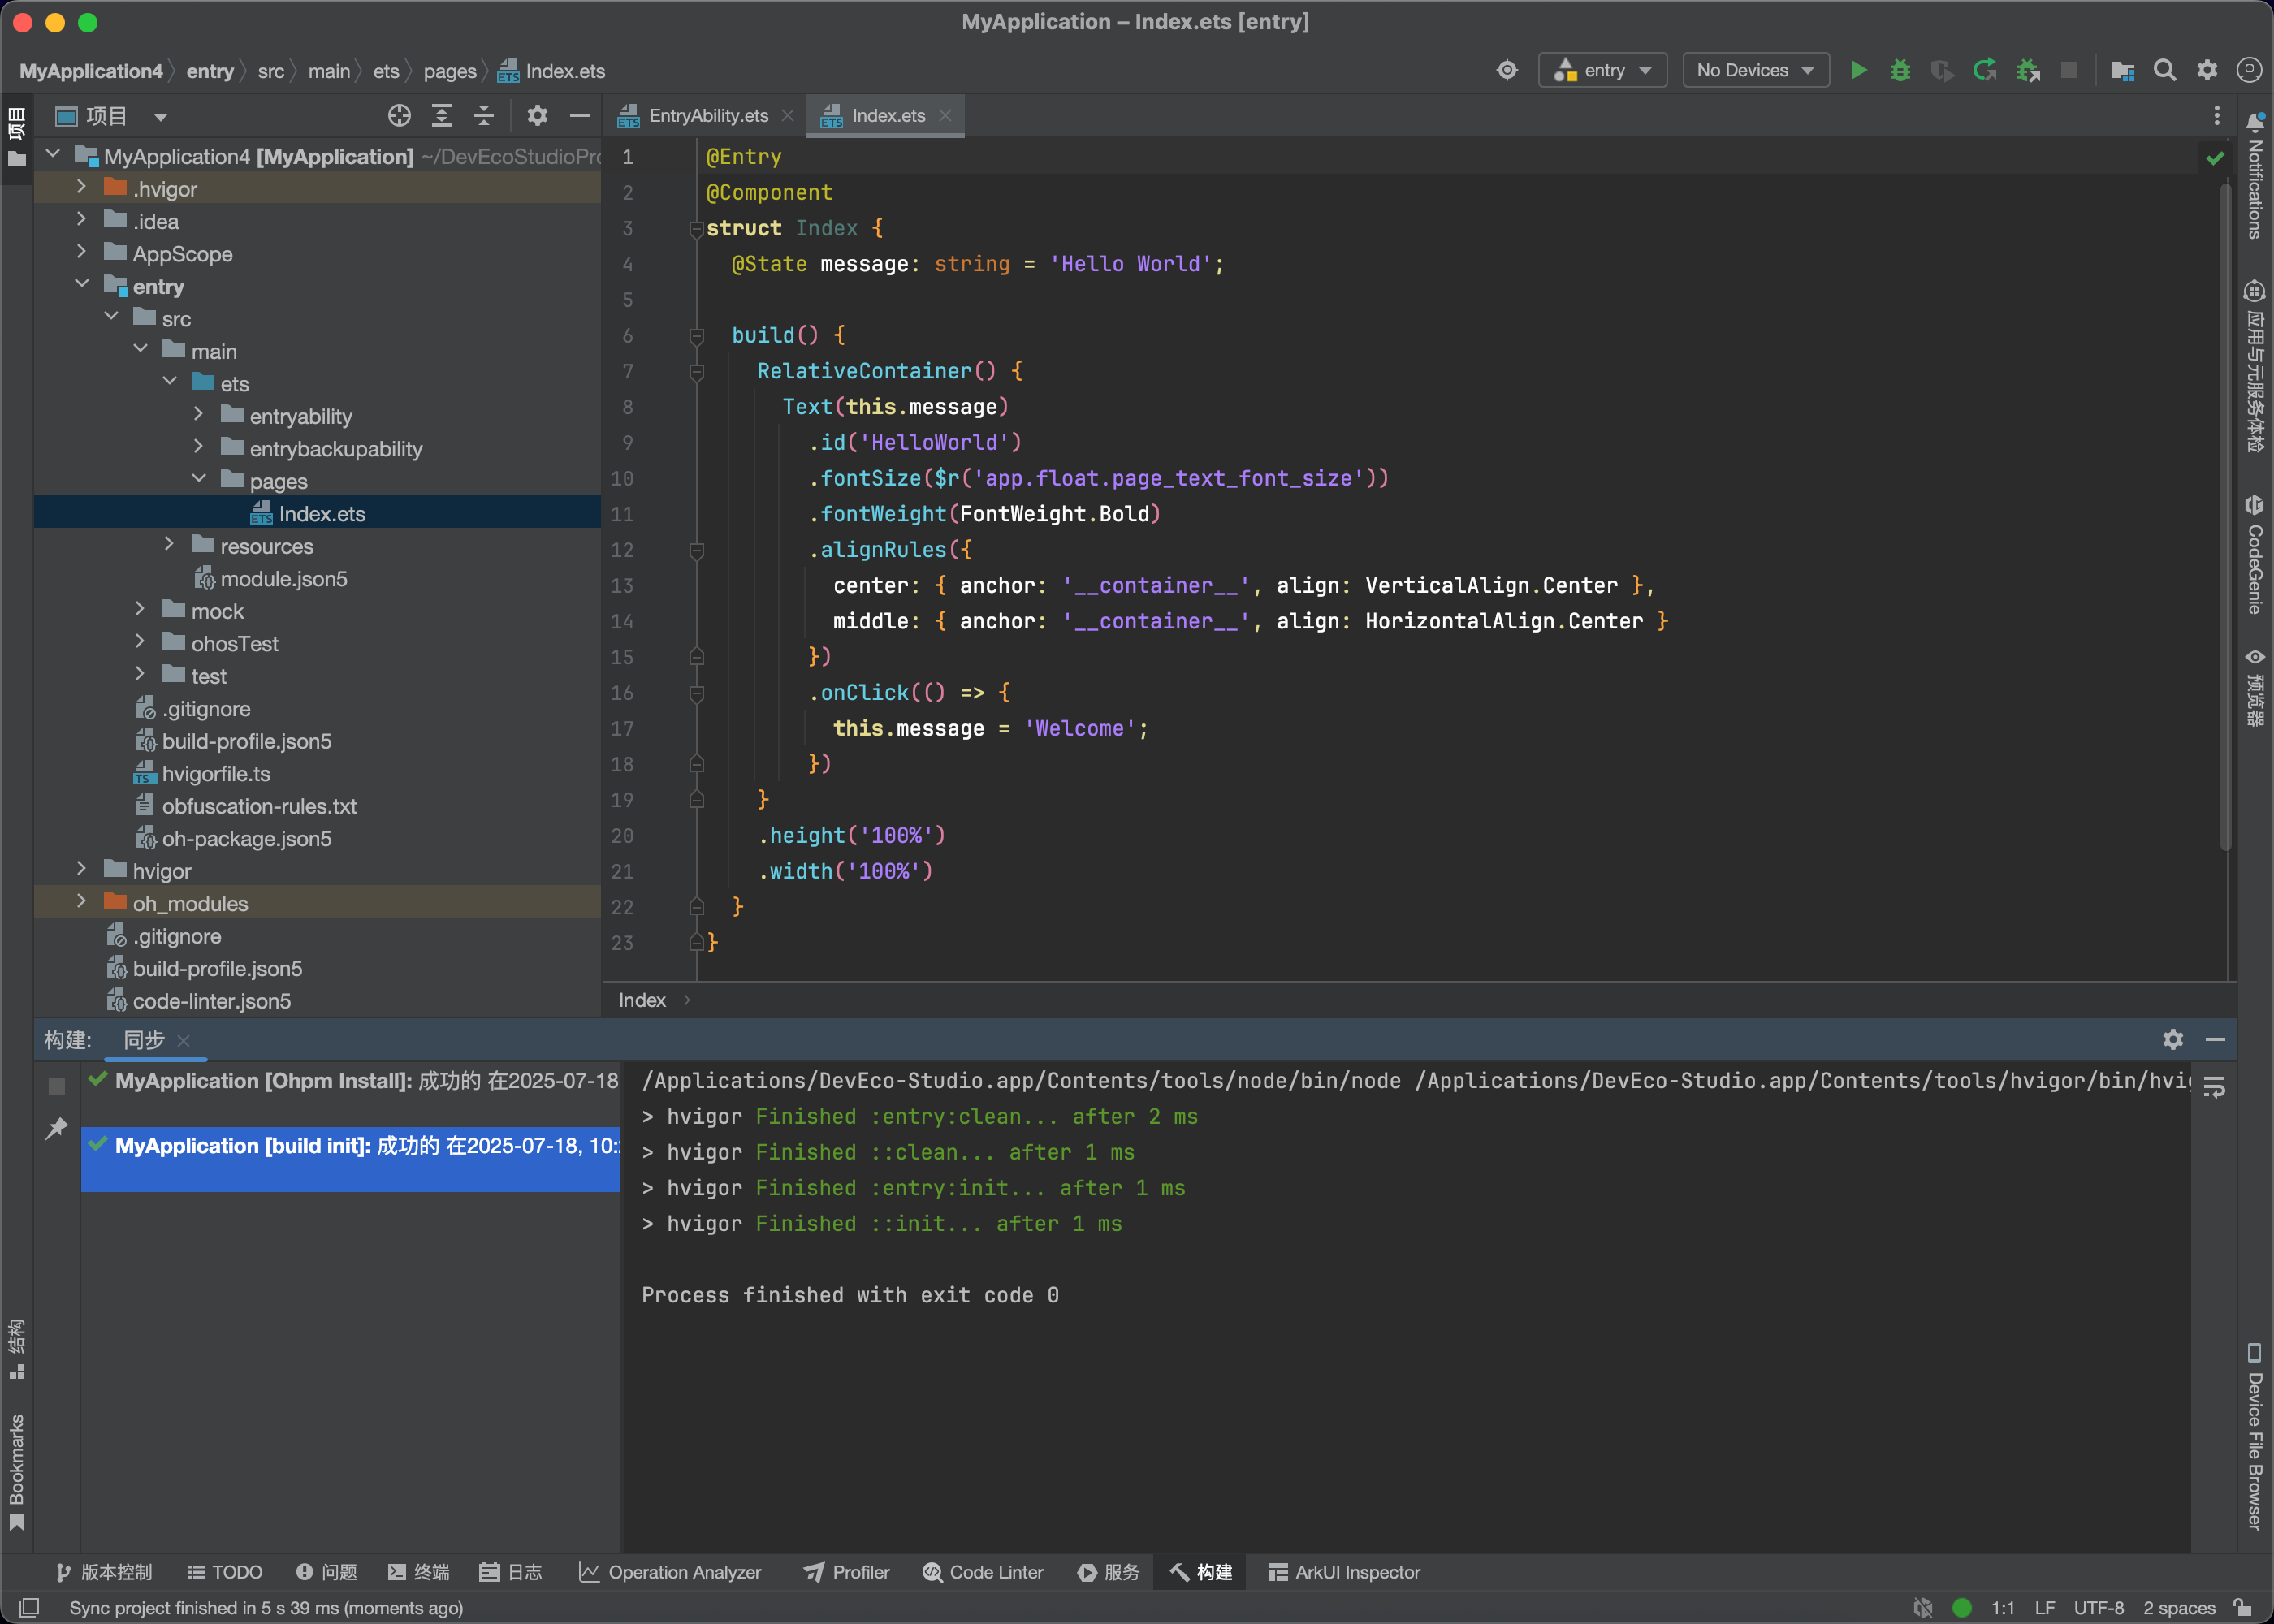Open the TODO tool window tab
The height and width of the screenshot is (1624, 2274).
[x=225, y=1572]
